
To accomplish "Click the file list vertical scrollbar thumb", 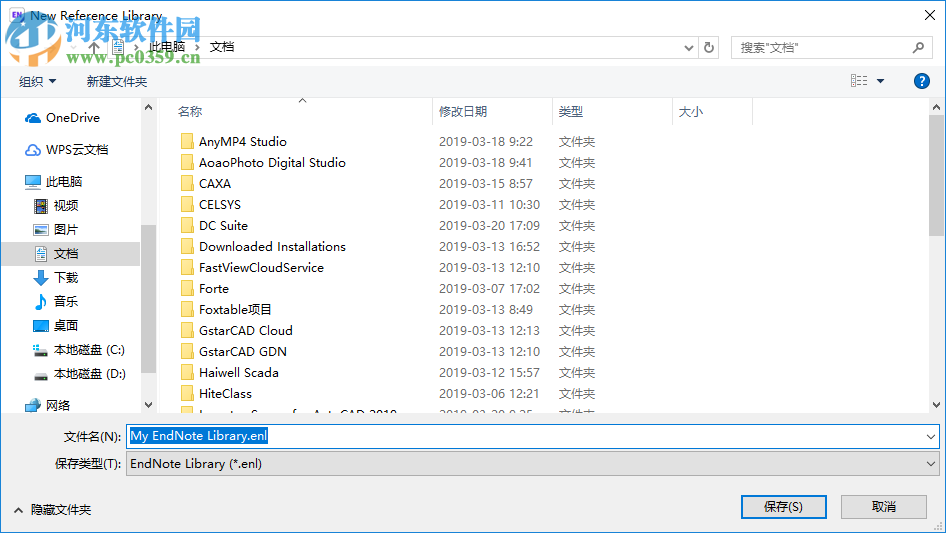I will click(936, 175).
